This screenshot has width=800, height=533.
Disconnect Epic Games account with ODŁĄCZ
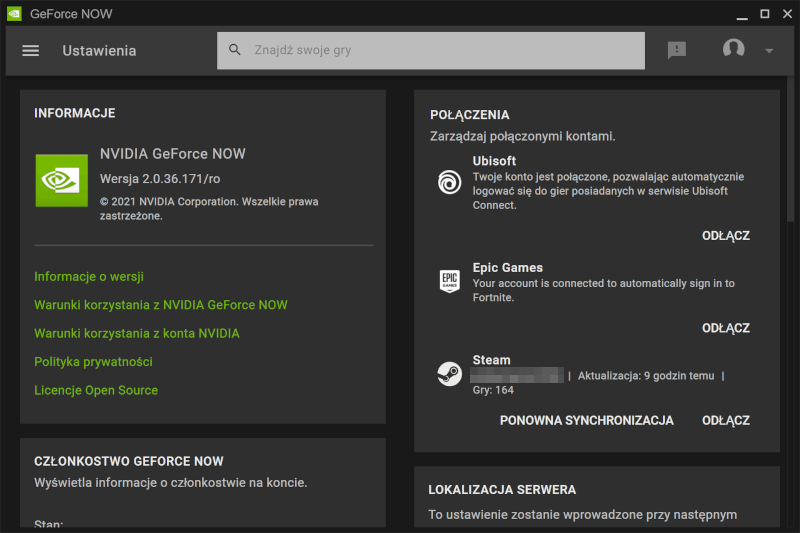click(x=726, y=328)
